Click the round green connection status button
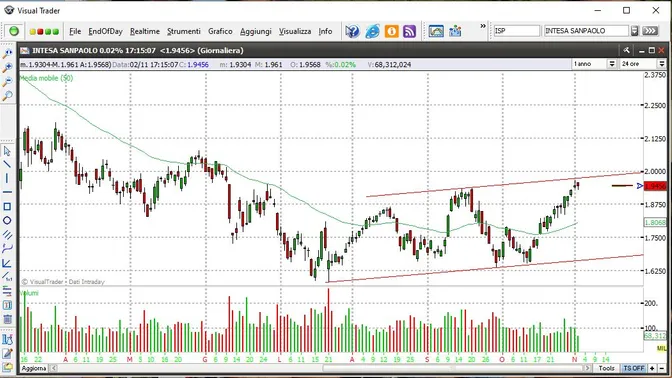This screenshot has height=378, width=672. (14, 31)
